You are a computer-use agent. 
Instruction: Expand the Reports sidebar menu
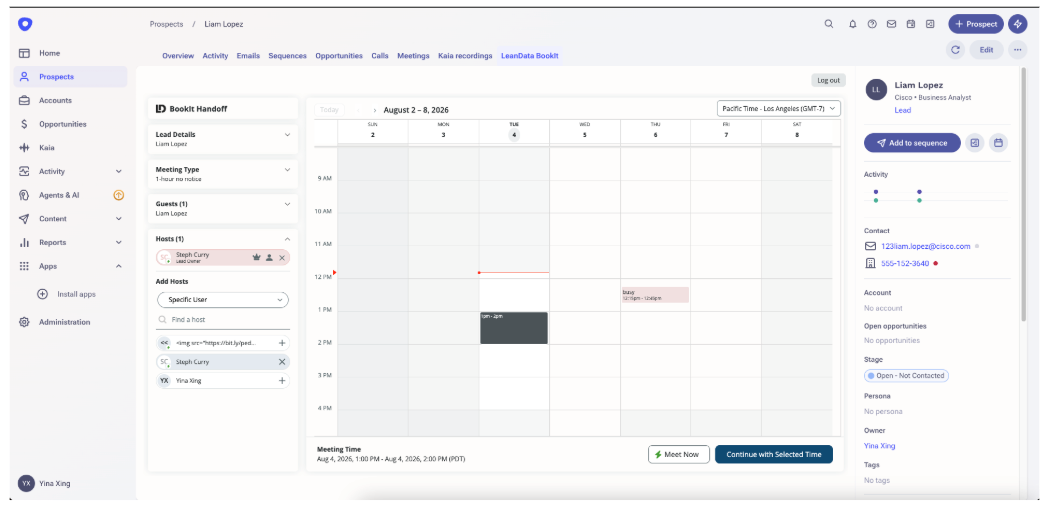click(x=118, y=242)
